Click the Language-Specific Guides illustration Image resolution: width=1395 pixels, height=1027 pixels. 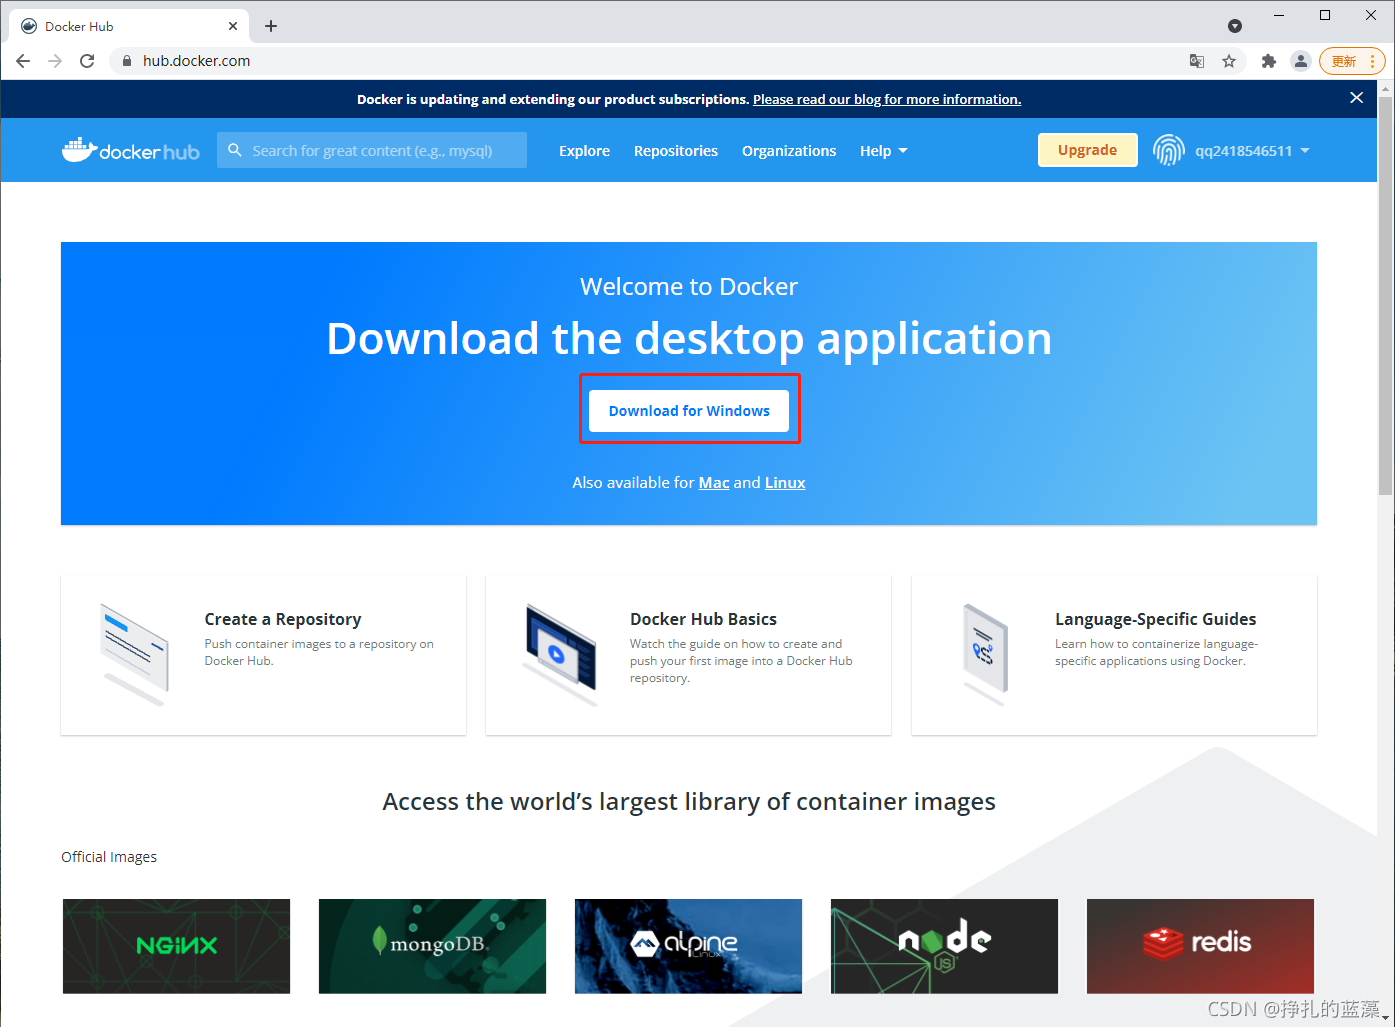click(x=985, y=655)
